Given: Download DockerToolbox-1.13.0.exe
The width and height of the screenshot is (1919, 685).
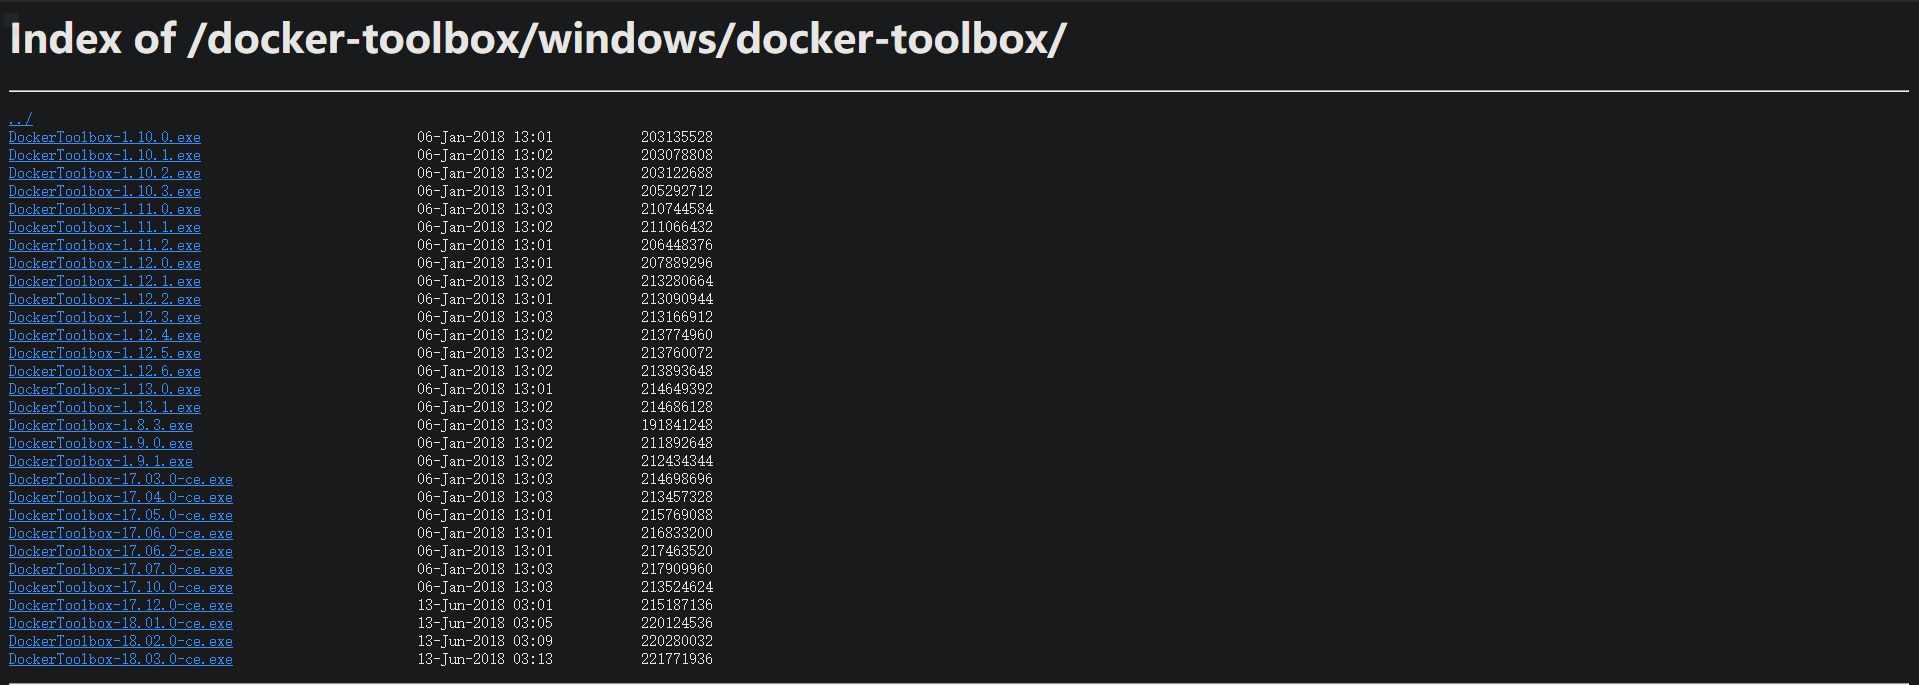Looking at the screenshot, I should [x=105, y=389].
